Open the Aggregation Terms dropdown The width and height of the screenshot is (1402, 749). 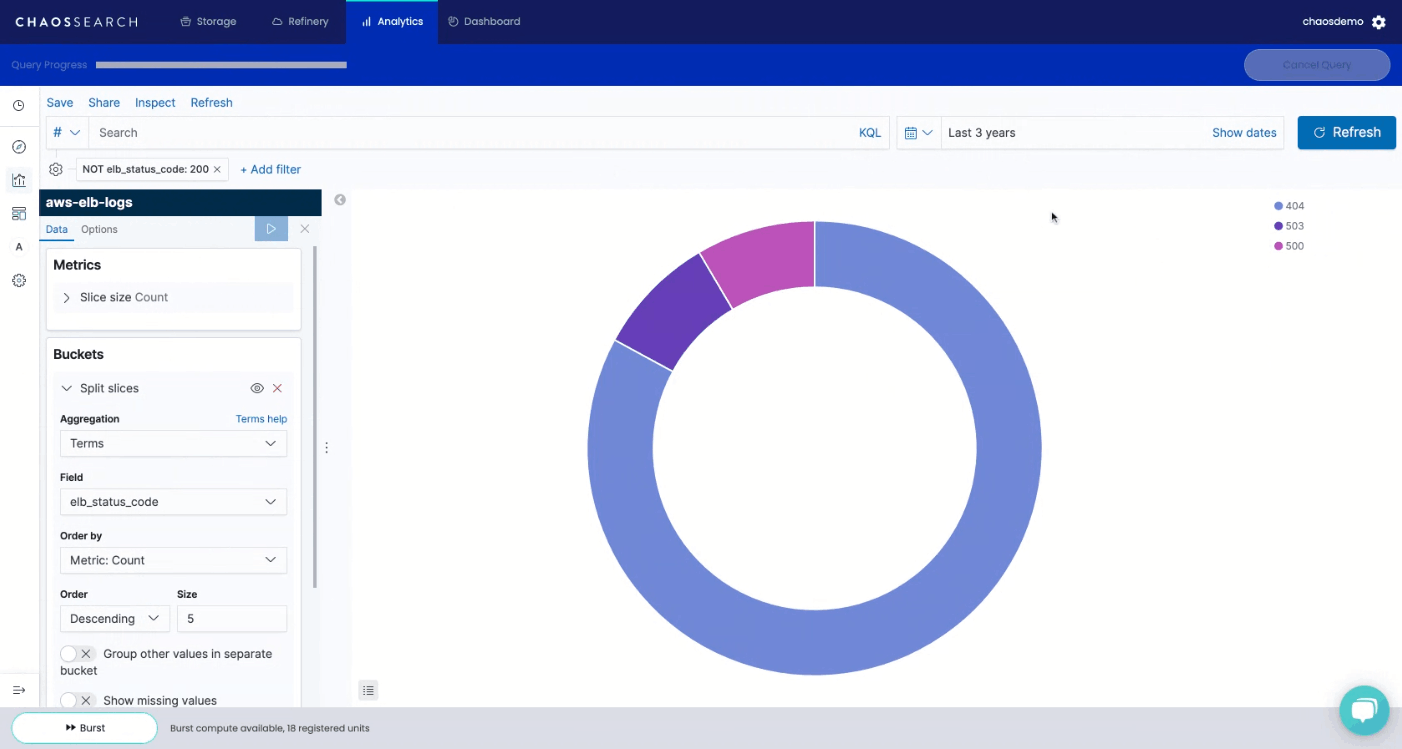click(172, 443)
